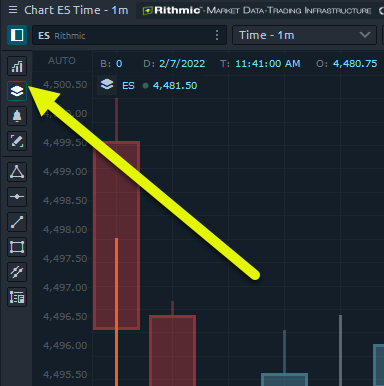Open the overlays layers icon in sidebar
Viewport: 384px width, 386px height.
coord(17,91)
